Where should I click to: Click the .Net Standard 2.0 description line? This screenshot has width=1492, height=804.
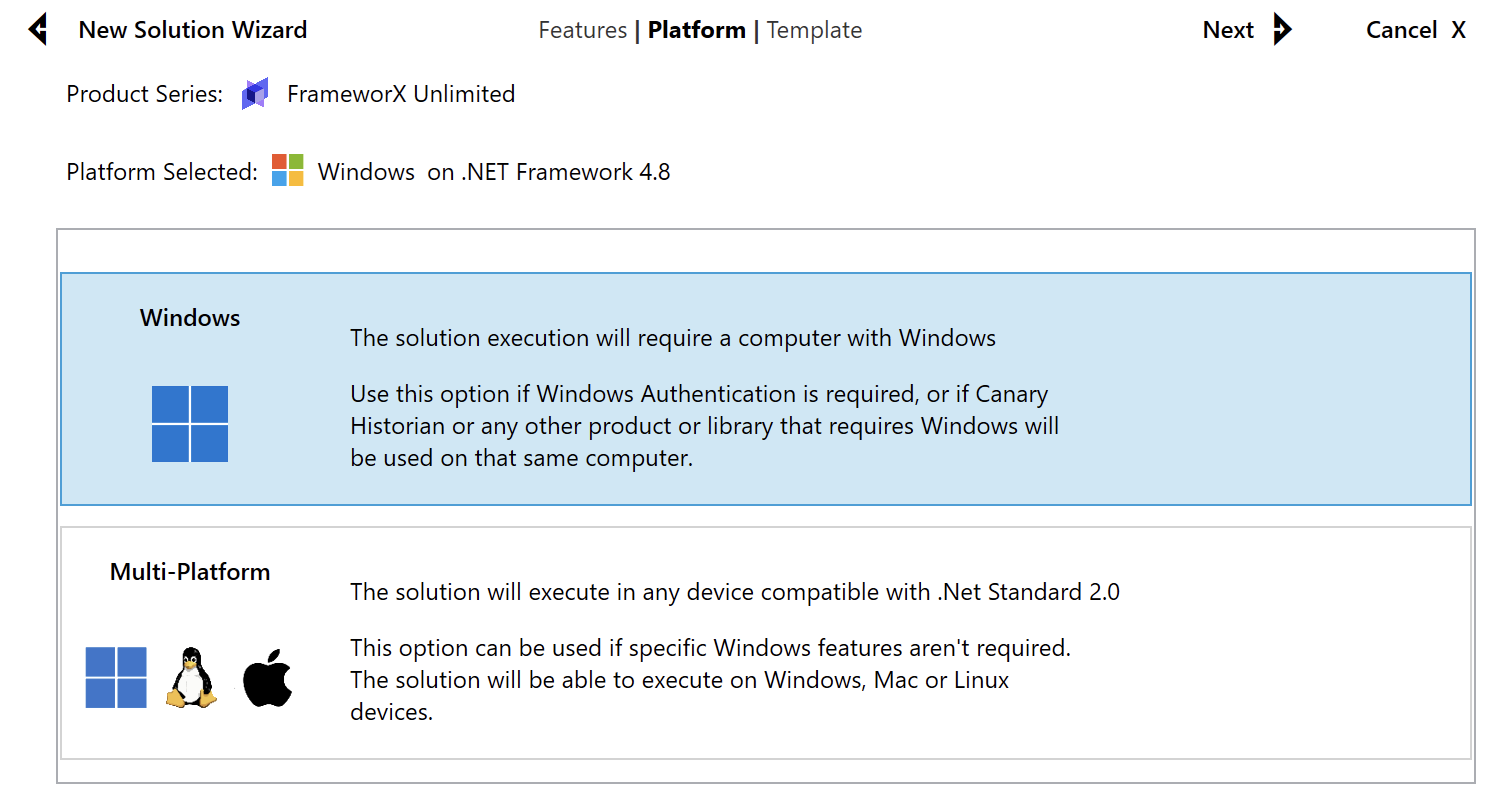tap(734, 592)
